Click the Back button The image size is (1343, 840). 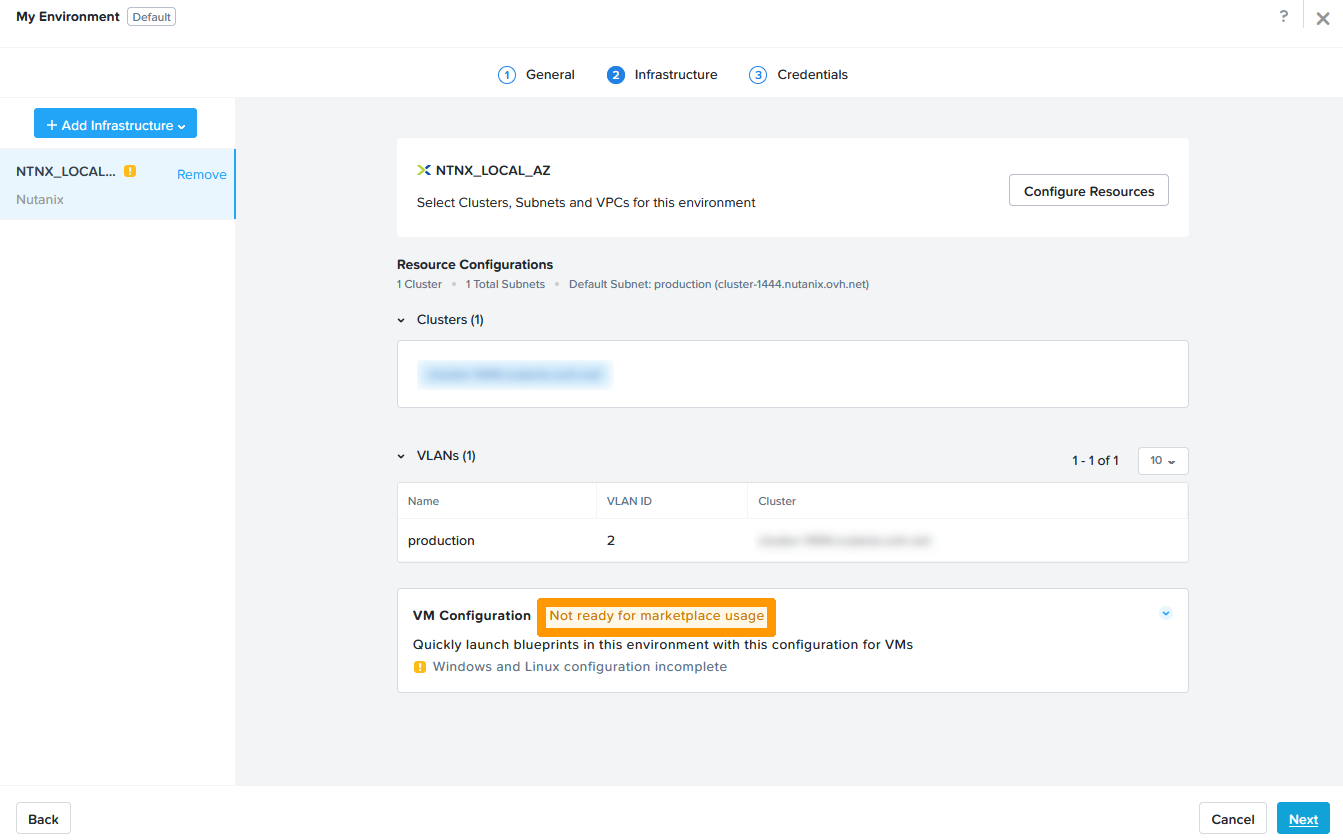[43, 818]
